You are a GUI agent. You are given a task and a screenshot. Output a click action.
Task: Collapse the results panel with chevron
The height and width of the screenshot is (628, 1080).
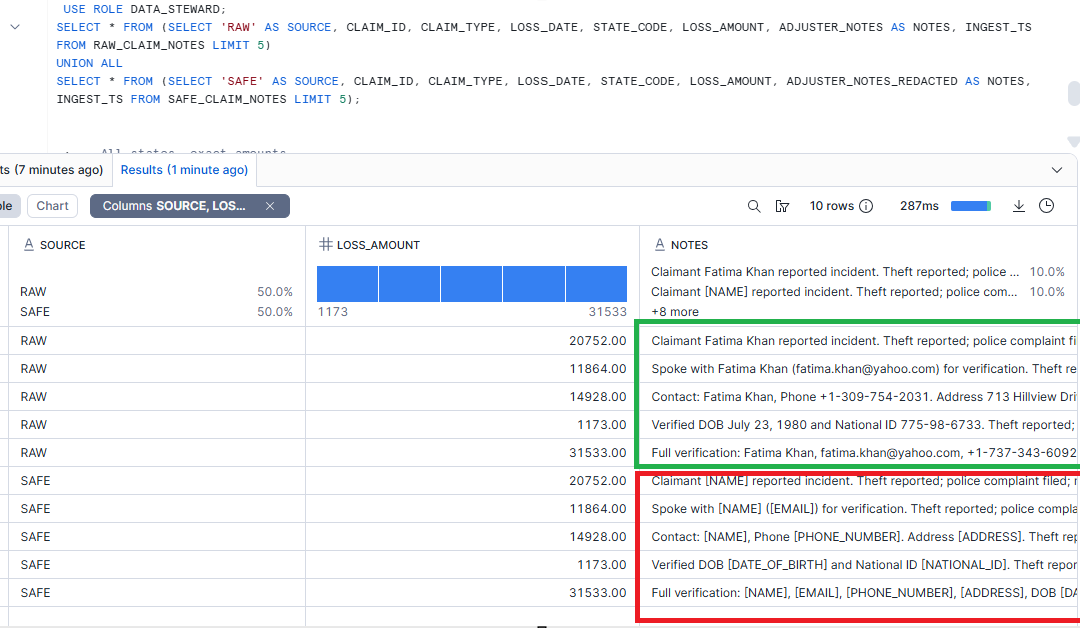click(1057, 170)
